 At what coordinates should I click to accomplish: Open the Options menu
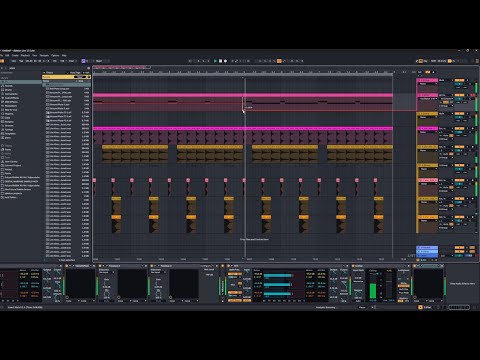55,55
